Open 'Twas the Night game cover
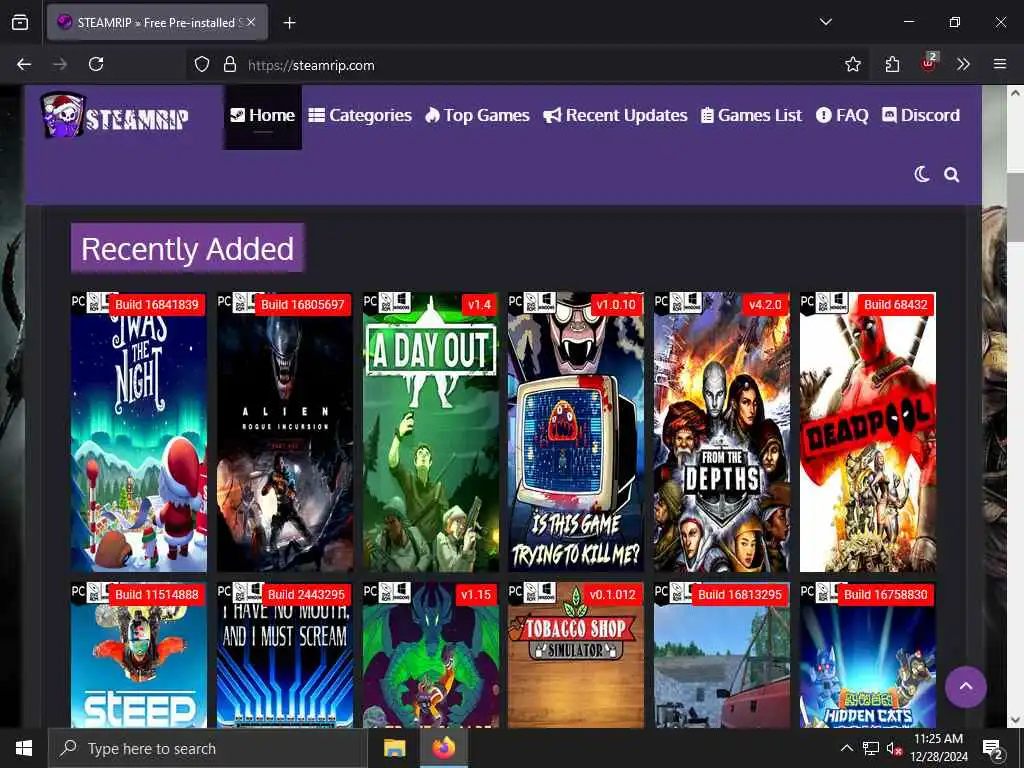 click(x=138, y=432)
